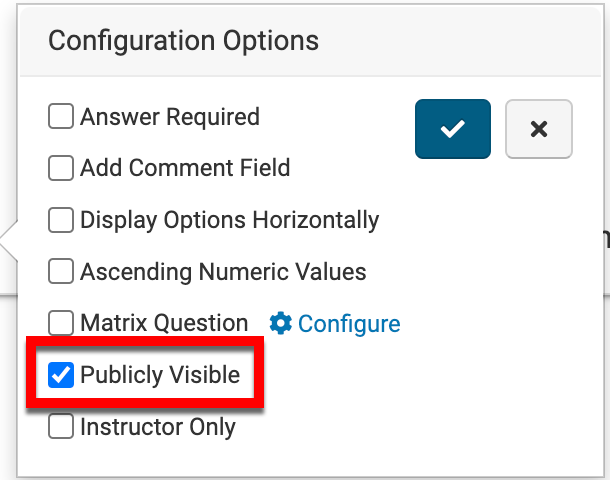Screen dimensions: 610x480
Task: Click the X cancel button
Action: pos(539,129)
